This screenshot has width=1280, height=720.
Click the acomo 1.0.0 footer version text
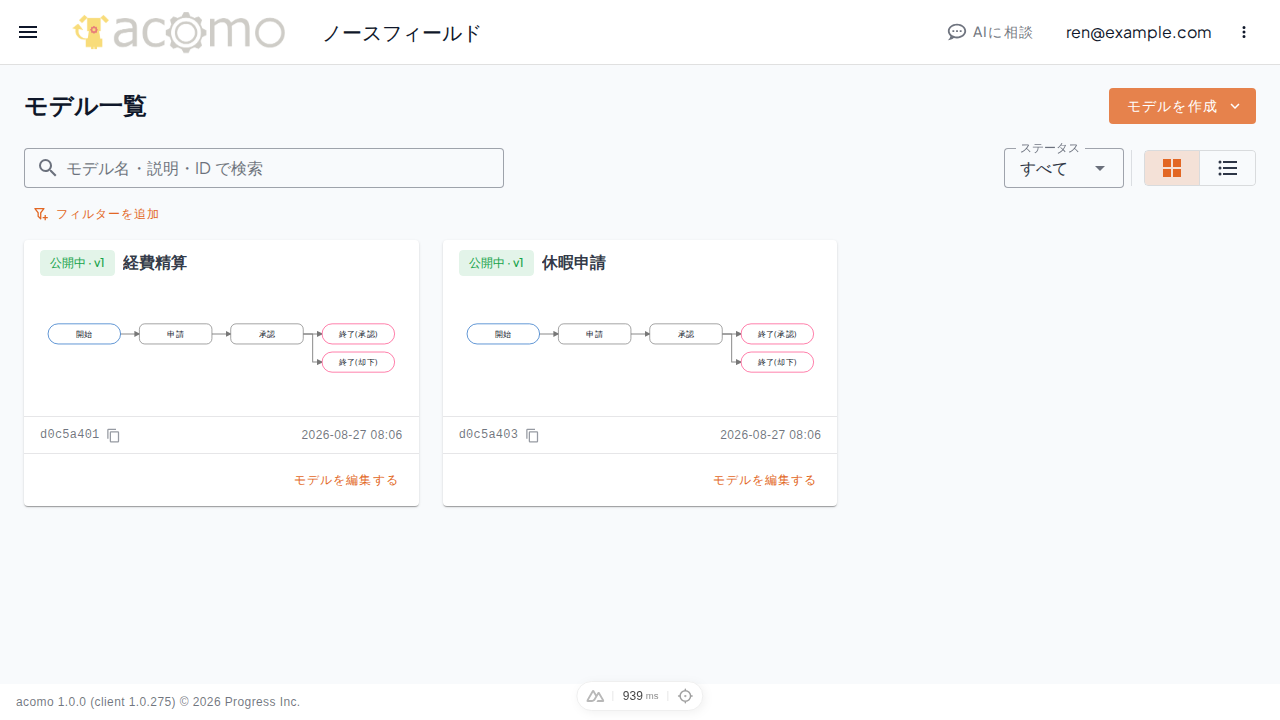[x=158, y=702]
